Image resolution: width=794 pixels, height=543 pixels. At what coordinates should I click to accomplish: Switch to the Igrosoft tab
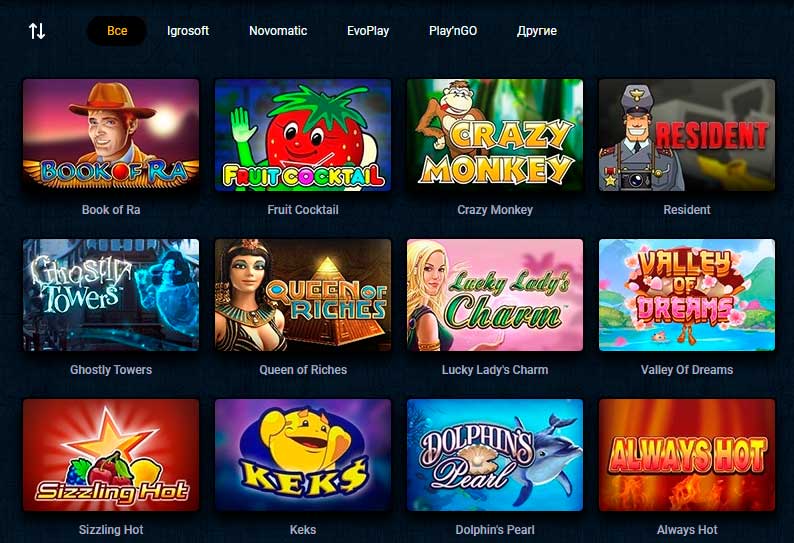pos(188,31)
